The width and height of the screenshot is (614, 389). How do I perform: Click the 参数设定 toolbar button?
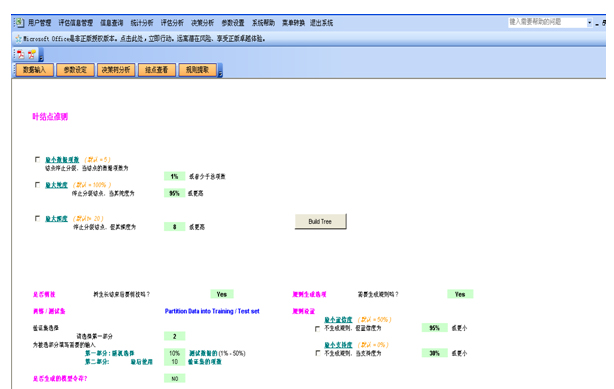point(75,70)
